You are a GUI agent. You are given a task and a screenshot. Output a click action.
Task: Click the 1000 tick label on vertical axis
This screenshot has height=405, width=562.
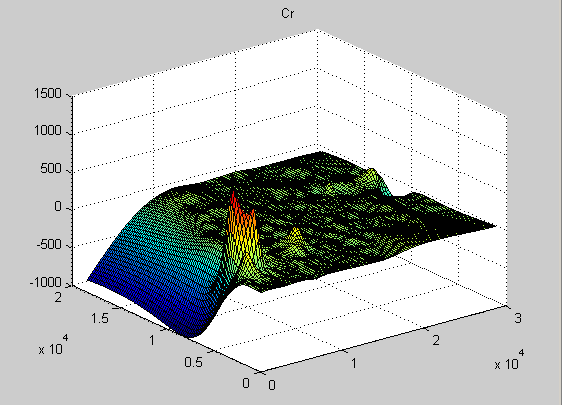tap(48, 130)
